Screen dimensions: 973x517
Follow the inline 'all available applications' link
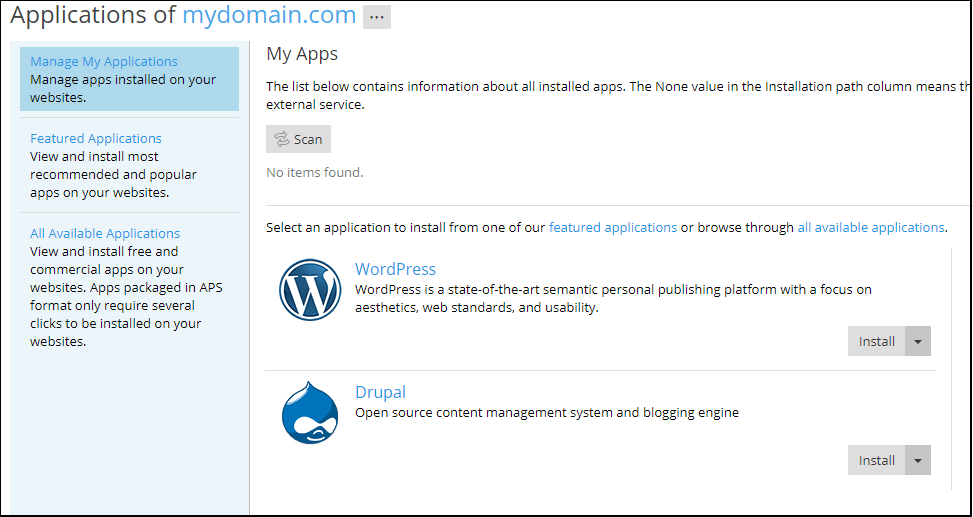pos(871,227)
